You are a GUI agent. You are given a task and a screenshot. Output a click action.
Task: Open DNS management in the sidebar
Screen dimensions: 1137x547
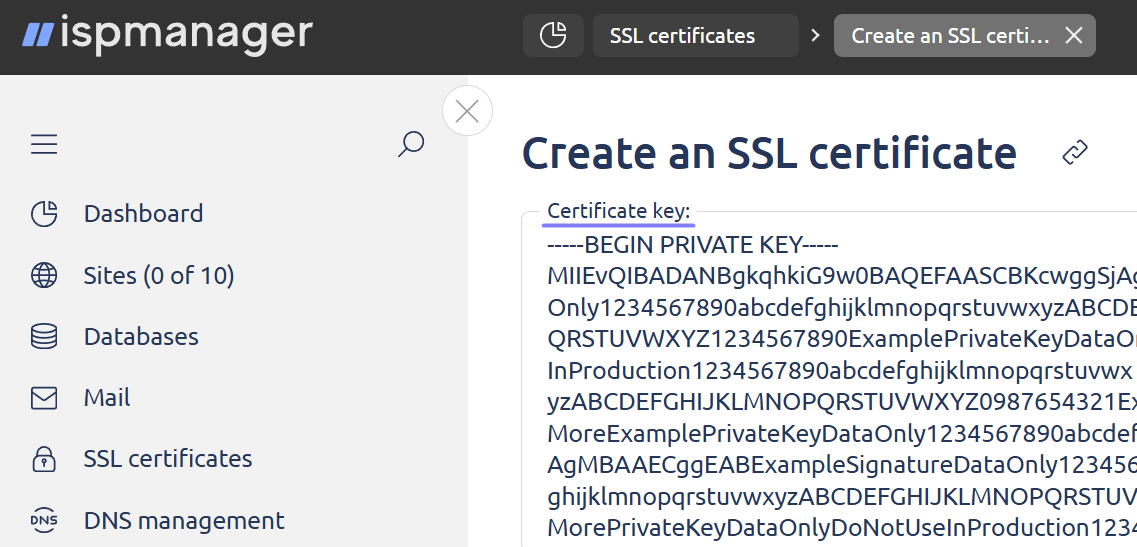184,520
